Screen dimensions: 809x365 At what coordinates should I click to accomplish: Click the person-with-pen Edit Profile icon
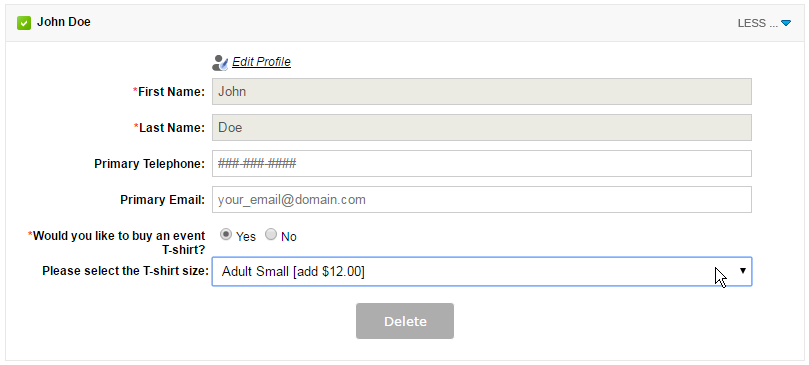(x=220, y=63)
